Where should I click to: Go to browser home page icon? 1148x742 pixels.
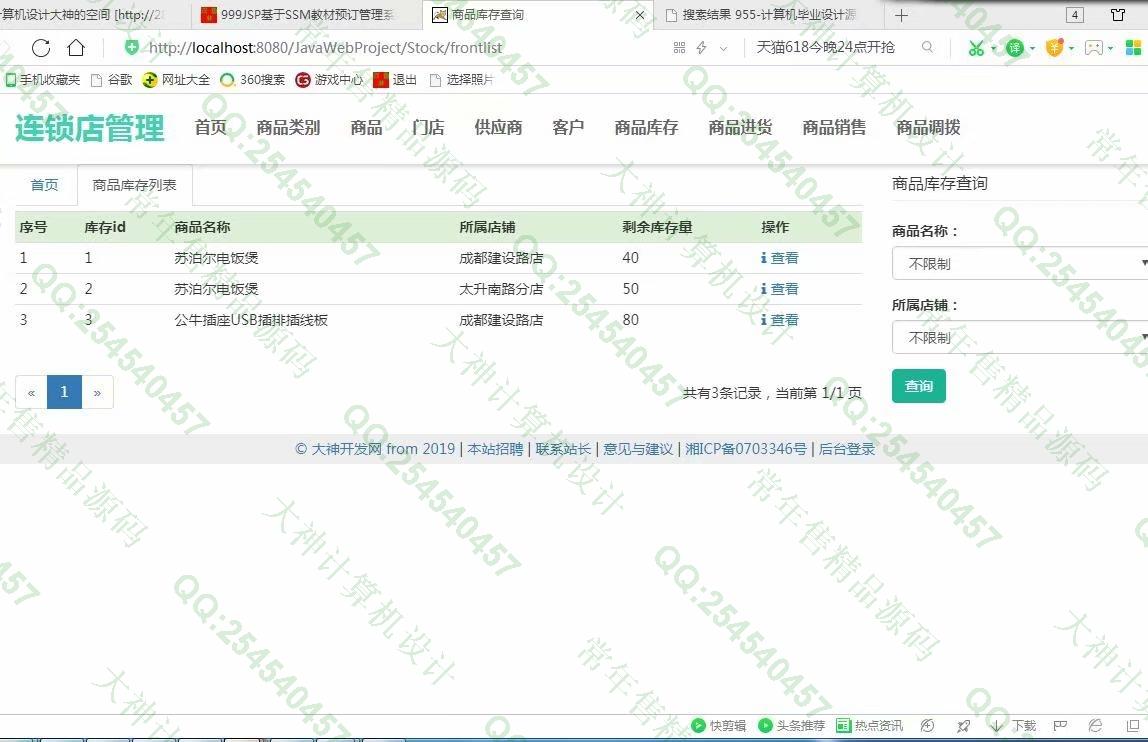pyautogui.click(x=76, y=48)
